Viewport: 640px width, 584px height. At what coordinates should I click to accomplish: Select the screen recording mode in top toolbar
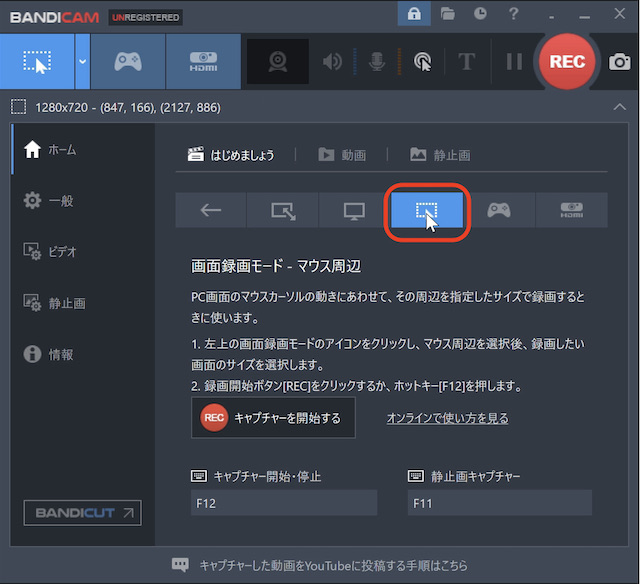[x=37, y=62]
